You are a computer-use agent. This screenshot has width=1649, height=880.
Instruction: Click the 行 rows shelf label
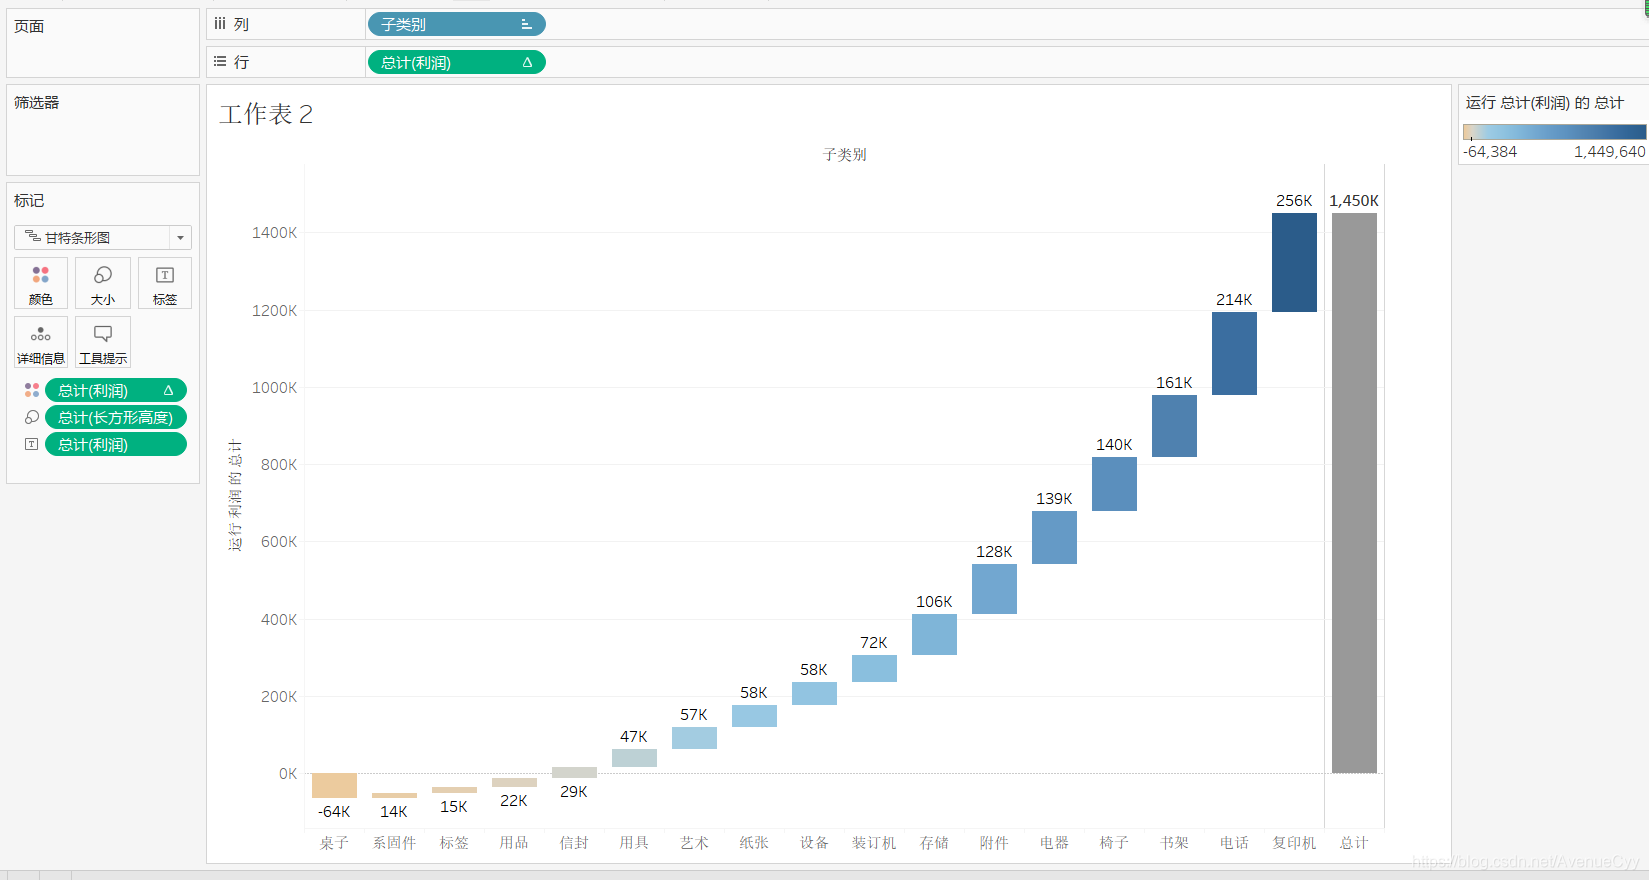click(x=241, y=62)
